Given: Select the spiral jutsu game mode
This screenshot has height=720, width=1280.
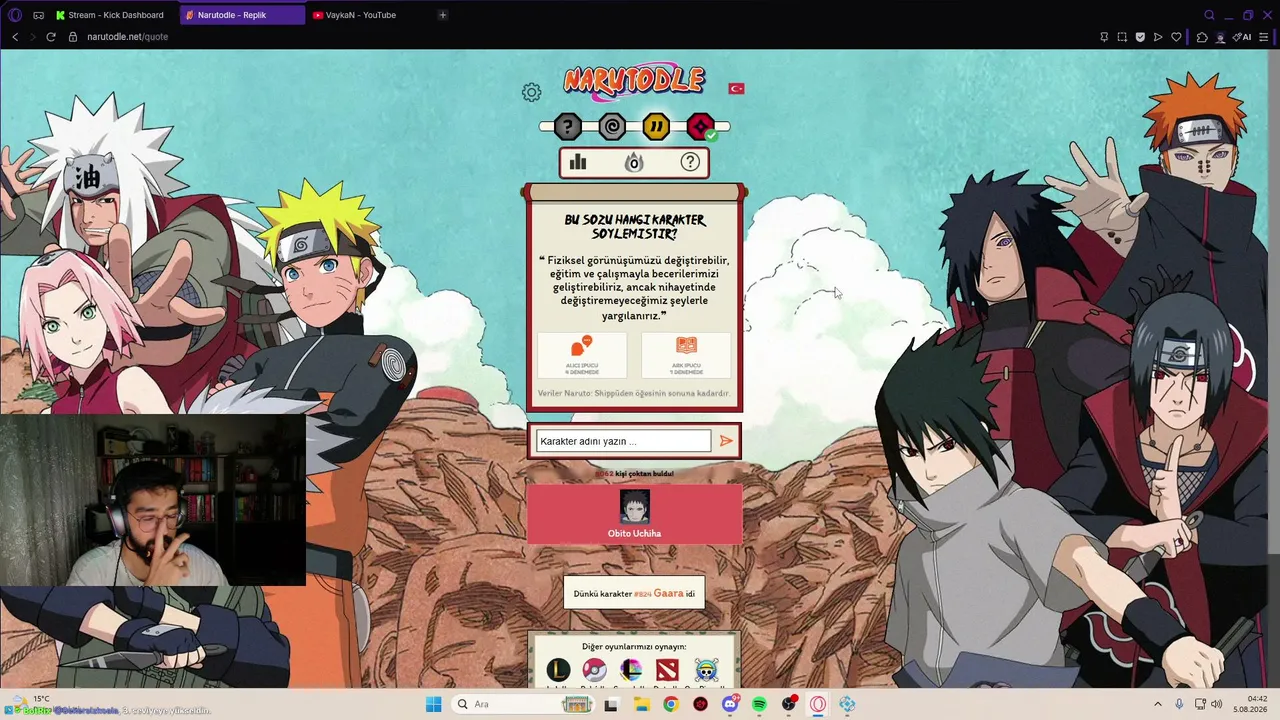Looking at the screenshot, I should coord(612,127).
